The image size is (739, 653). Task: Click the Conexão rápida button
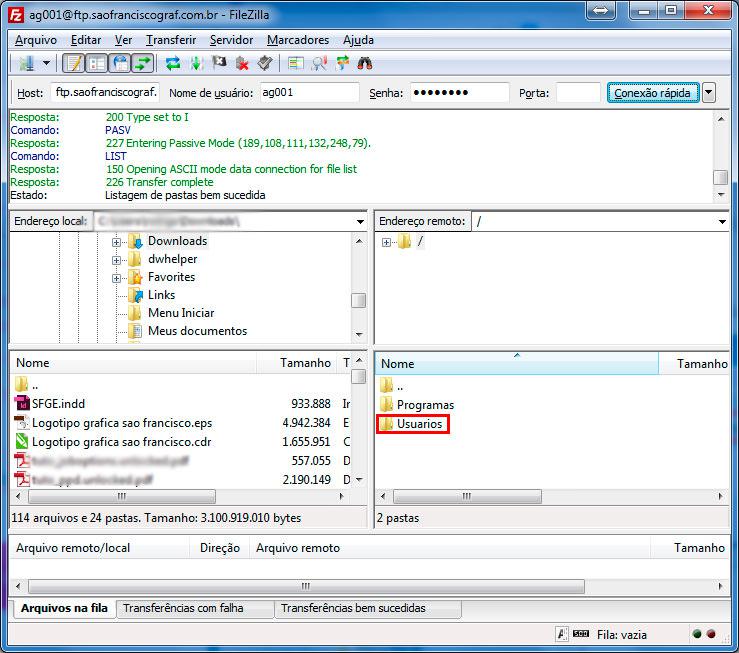tap(653, 93)
